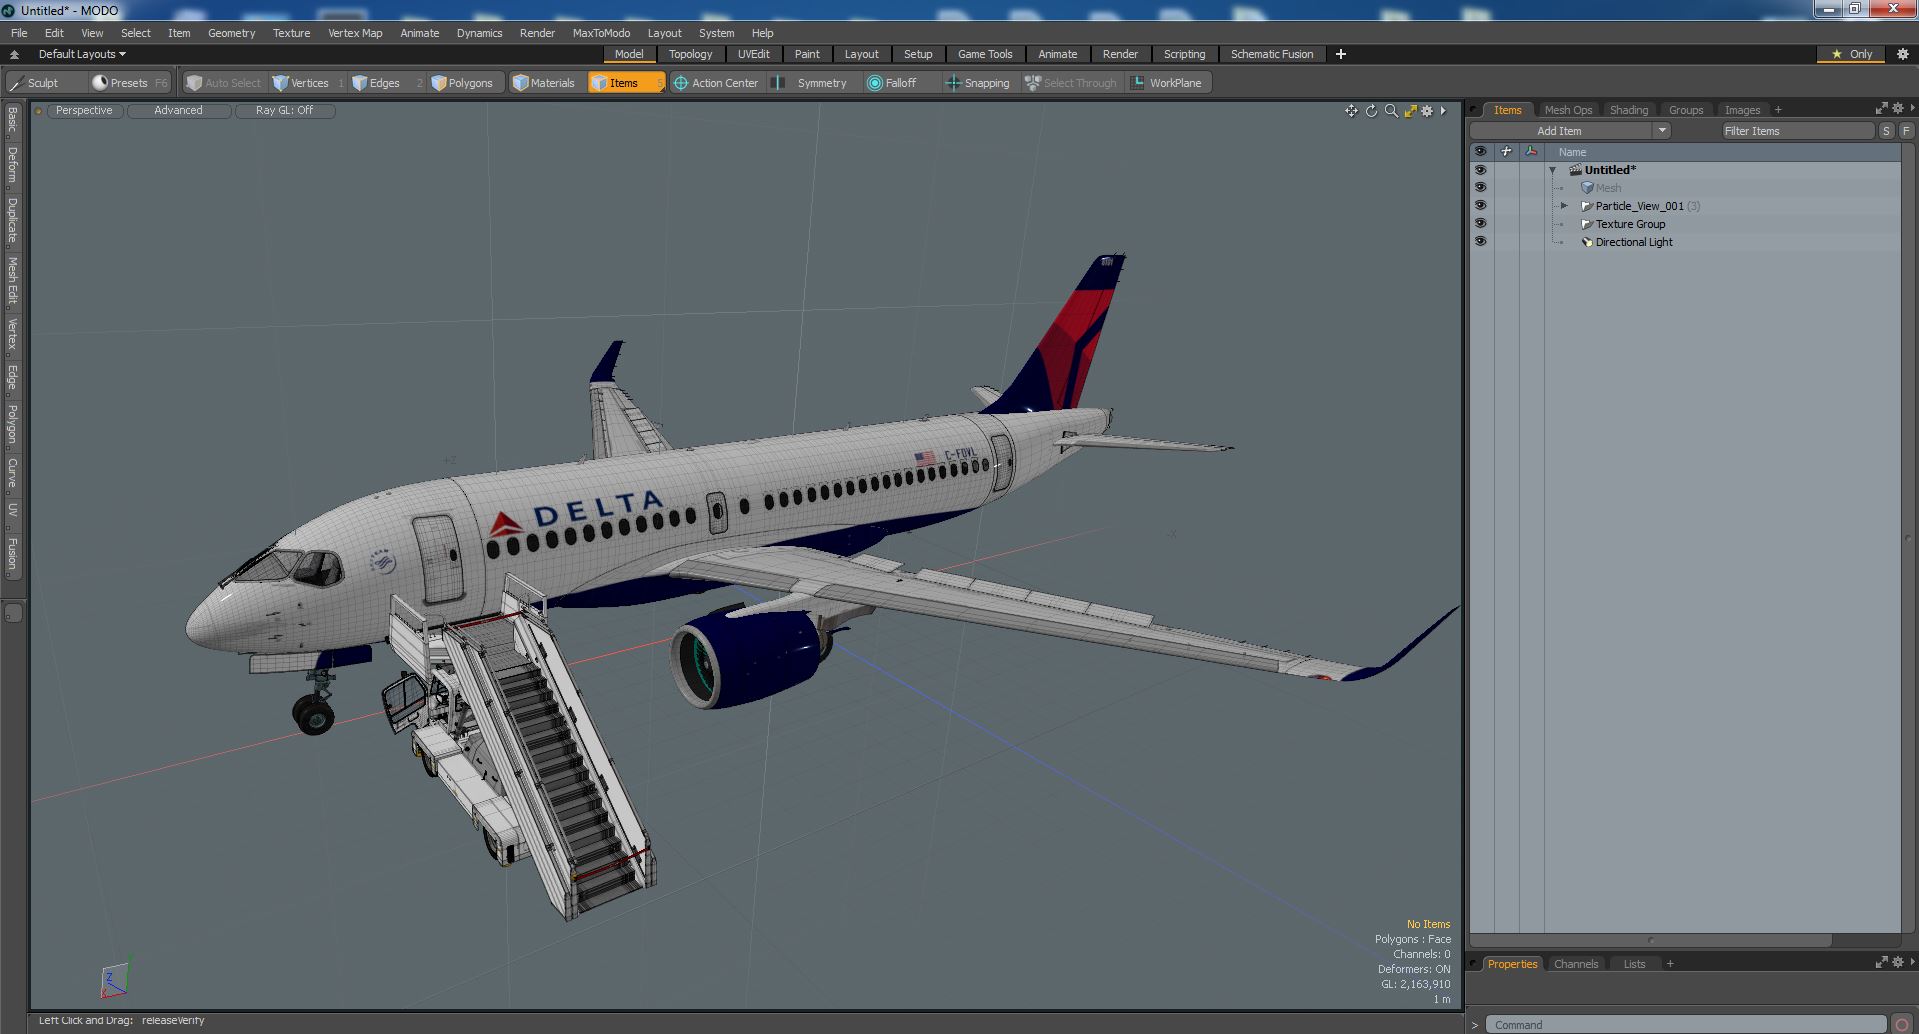The height and width of the screenshot is (1034, 1919).
Task: Open the File menu
Action: (x=19, y=33)
